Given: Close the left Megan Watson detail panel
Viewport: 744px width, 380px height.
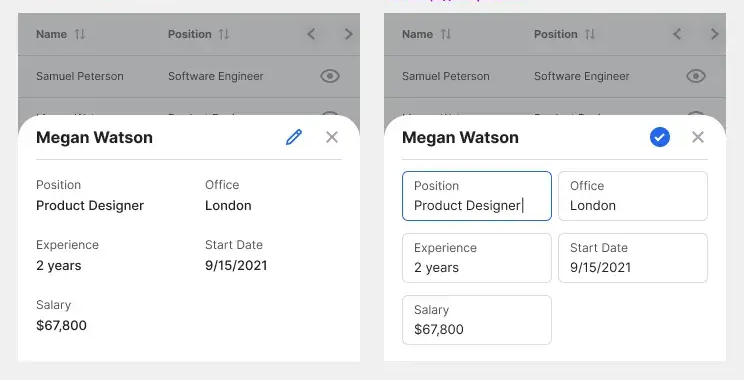Looking at the screenshot, I should [332, 137].
